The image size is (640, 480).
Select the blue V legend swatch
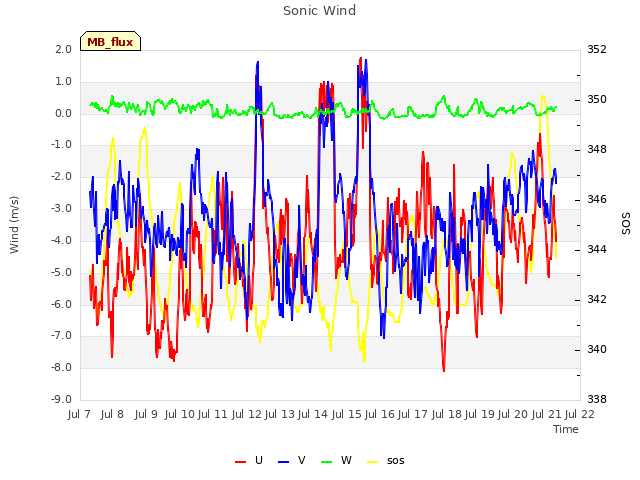coord(283,461)
